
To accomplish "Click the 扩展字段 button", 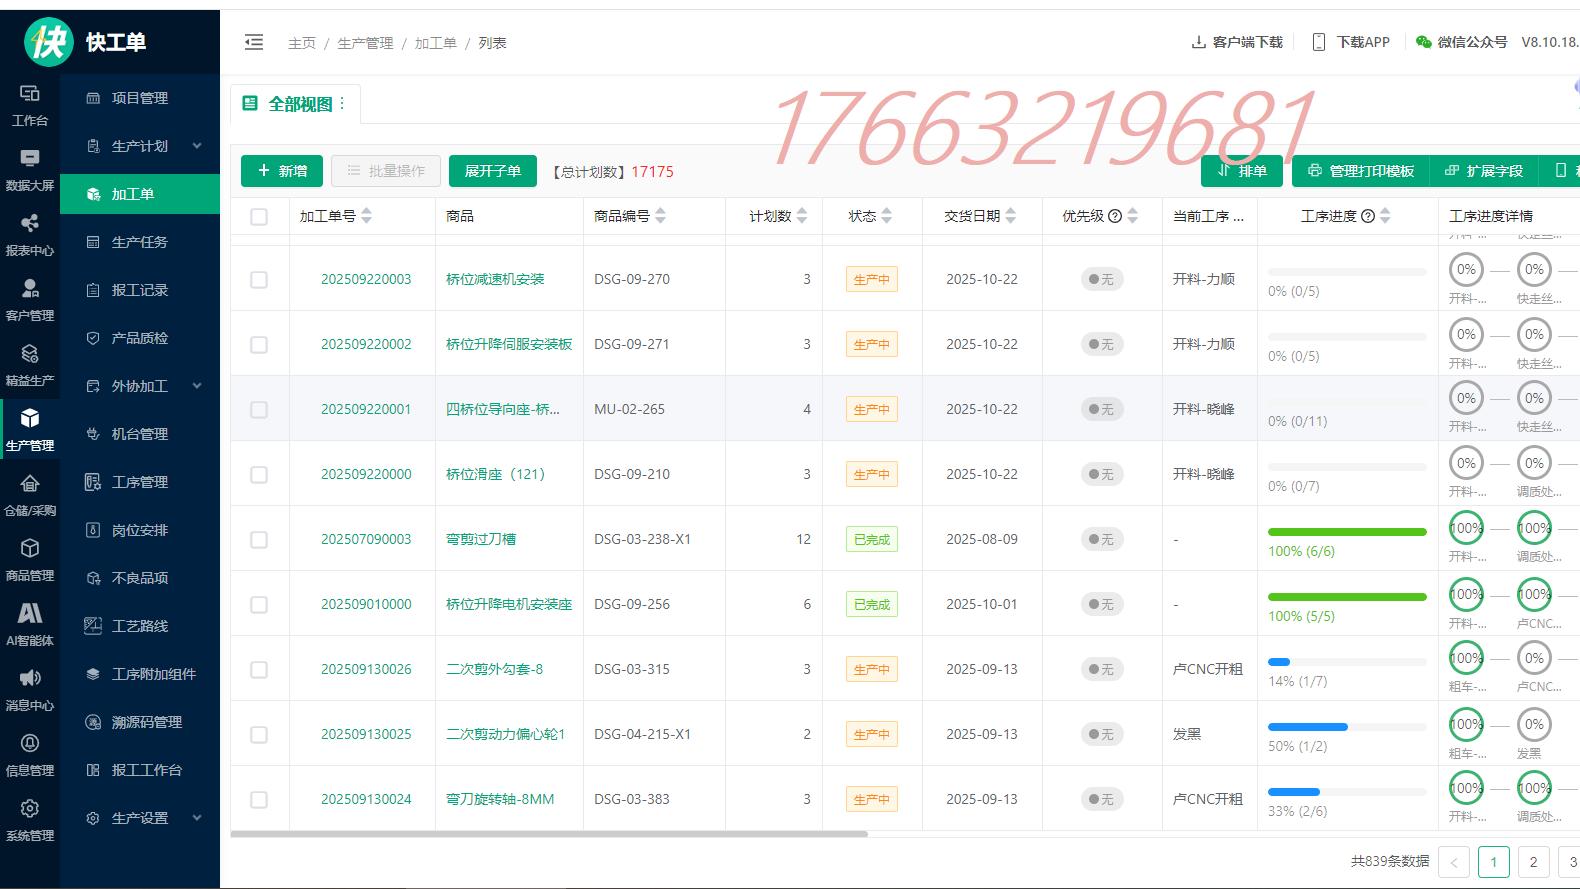I will [1484, 171].
